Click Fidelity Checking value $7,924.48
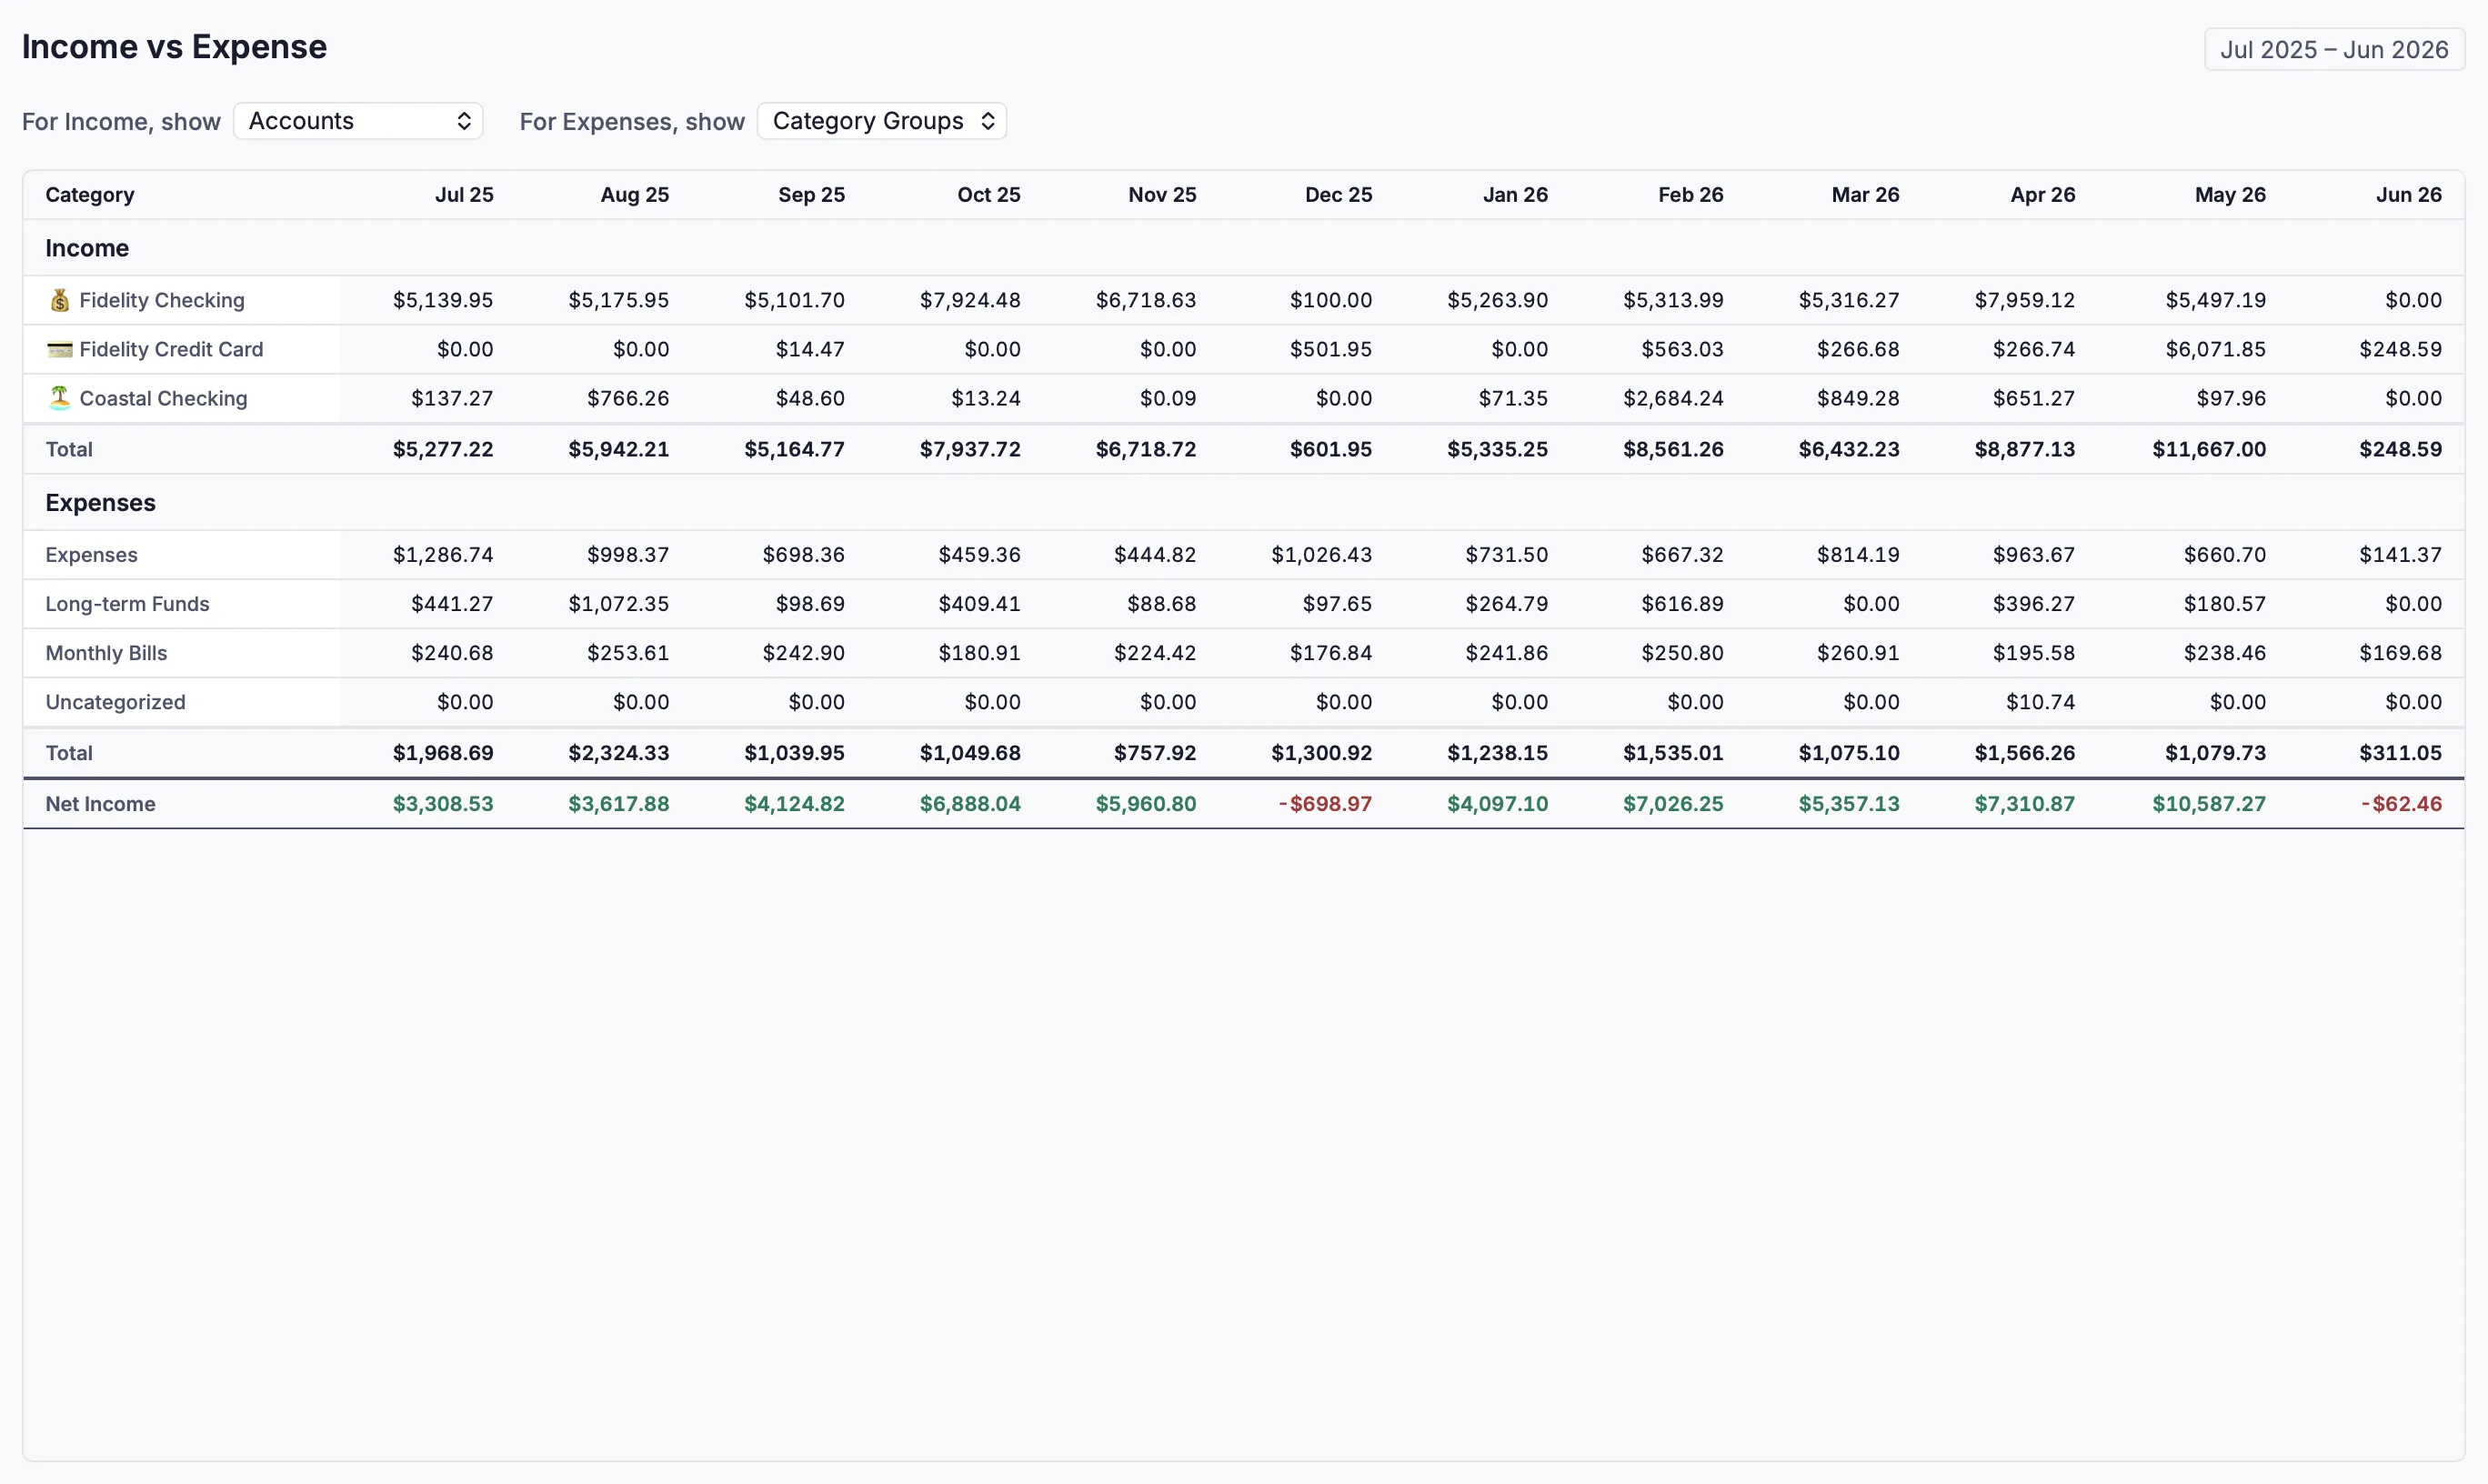The image size is (2488, 1484). (970, 300)
